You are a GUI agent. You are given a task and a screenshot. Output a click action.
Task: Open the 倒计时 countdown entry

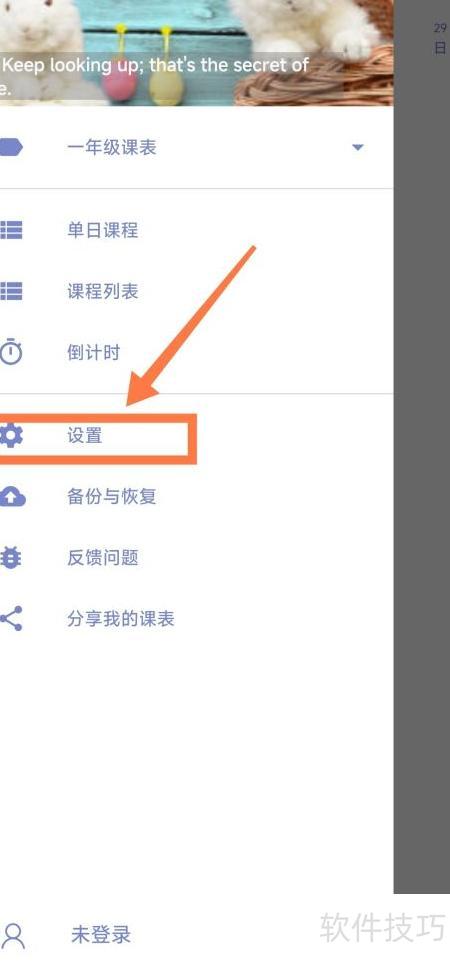(x=93, y=352)
